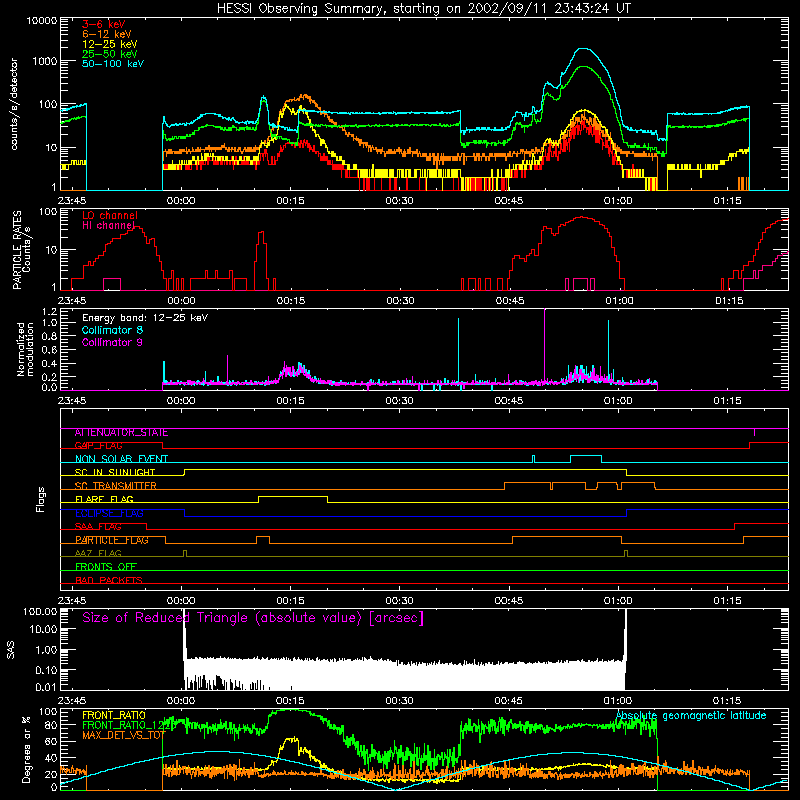The width and height of the screenshot is (800, 800).
Task: Click the counts/s/detector axis label
Action: click(14, 104)
